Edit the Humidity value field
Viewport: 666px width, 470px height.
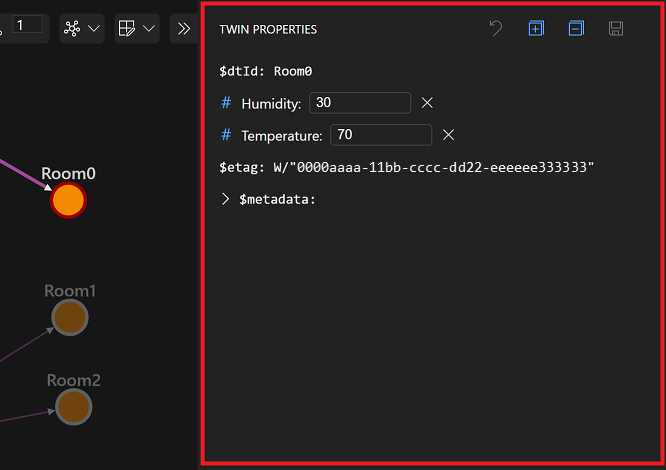click(x=360, y=103)
